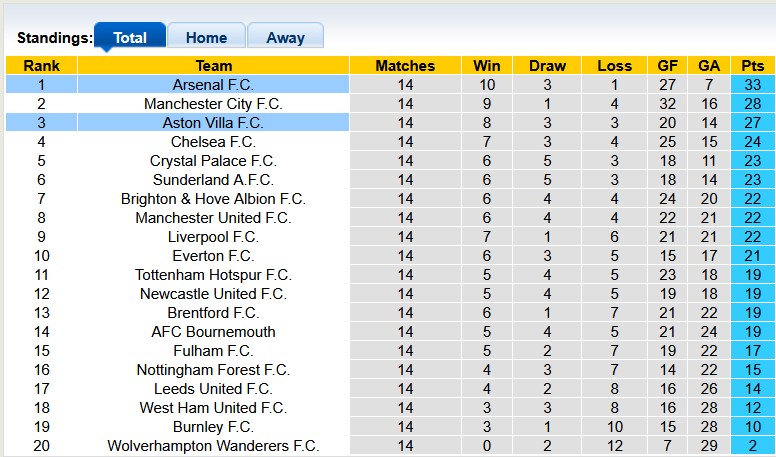Select the Away standings tab
This screenshot has height=457, width=776.
pos(285,38)
